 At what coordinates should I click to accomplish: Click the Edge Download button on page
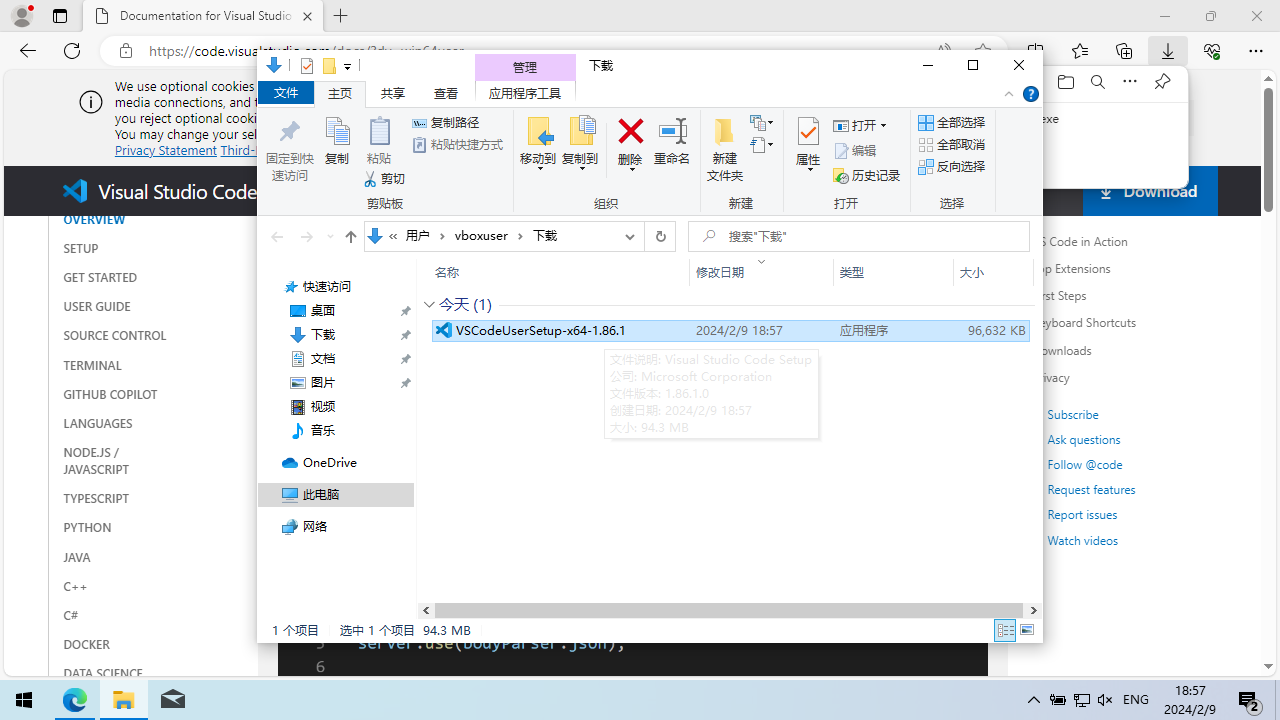1150,191
